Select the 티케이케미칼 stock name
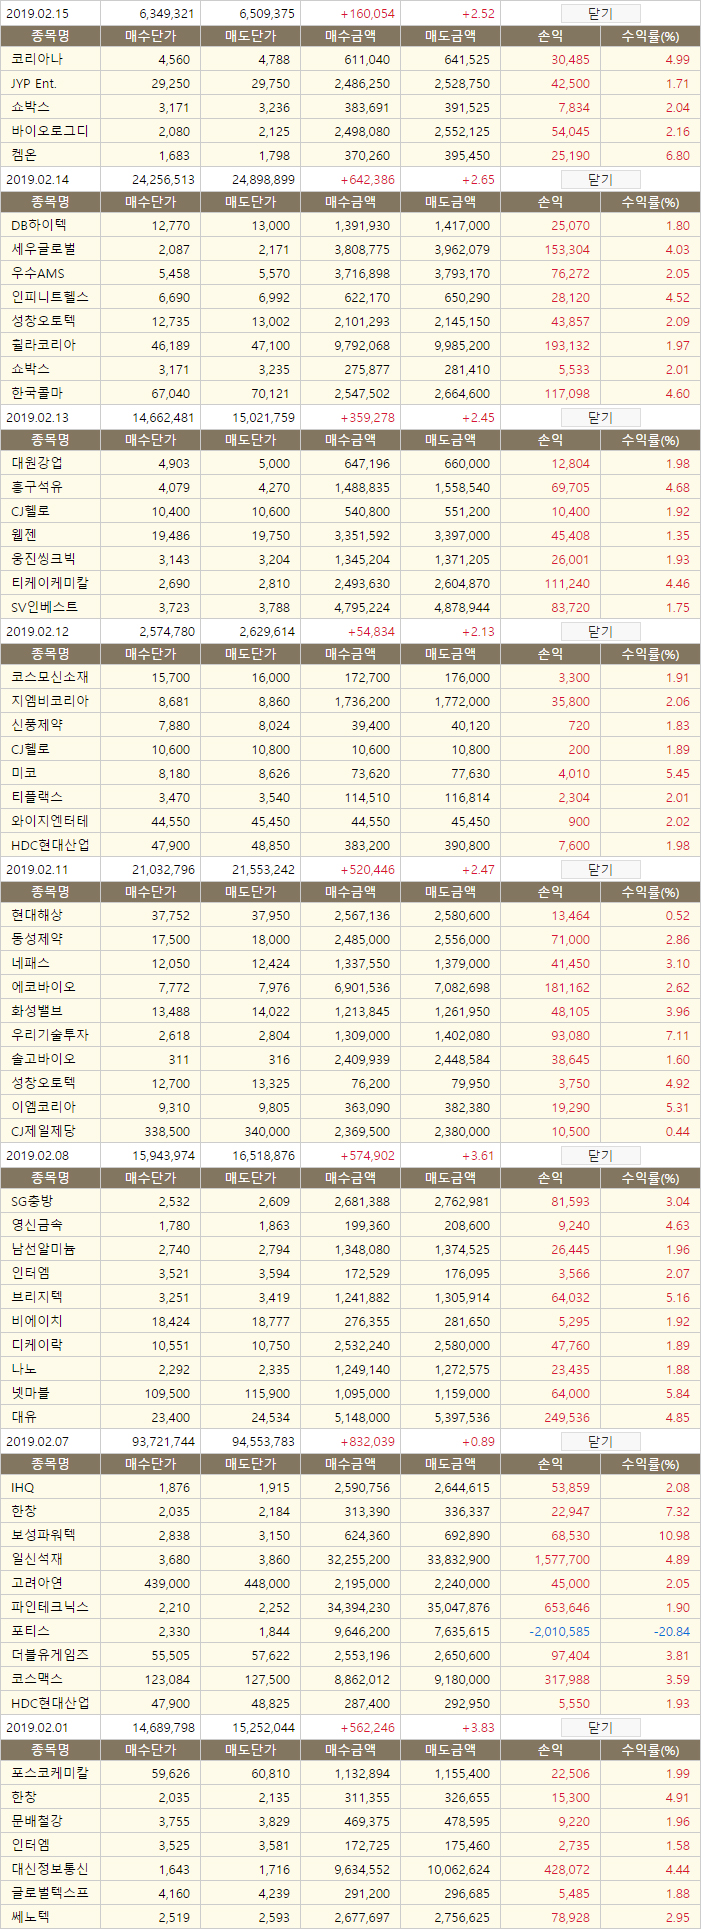Screen dimensions: 701x1929 [50, 583]
